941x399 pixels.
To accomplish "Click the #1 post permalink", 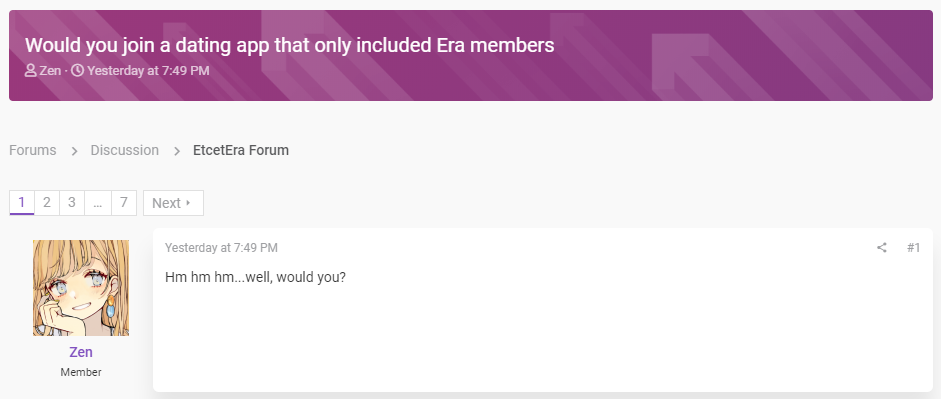I will click(913, 247).
